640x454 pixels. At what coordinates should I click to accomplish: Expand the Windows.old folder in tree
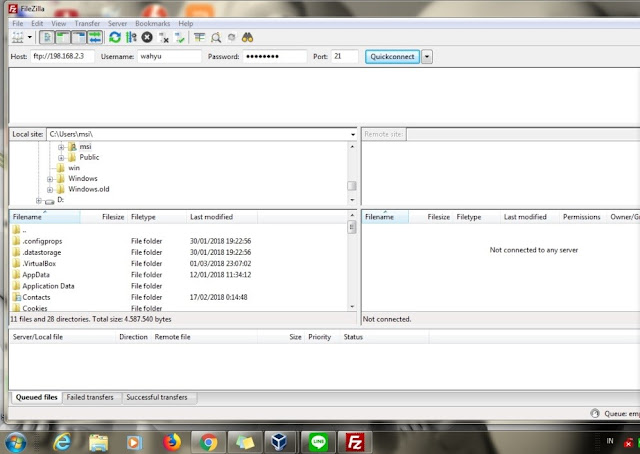[x=50, y=189]
